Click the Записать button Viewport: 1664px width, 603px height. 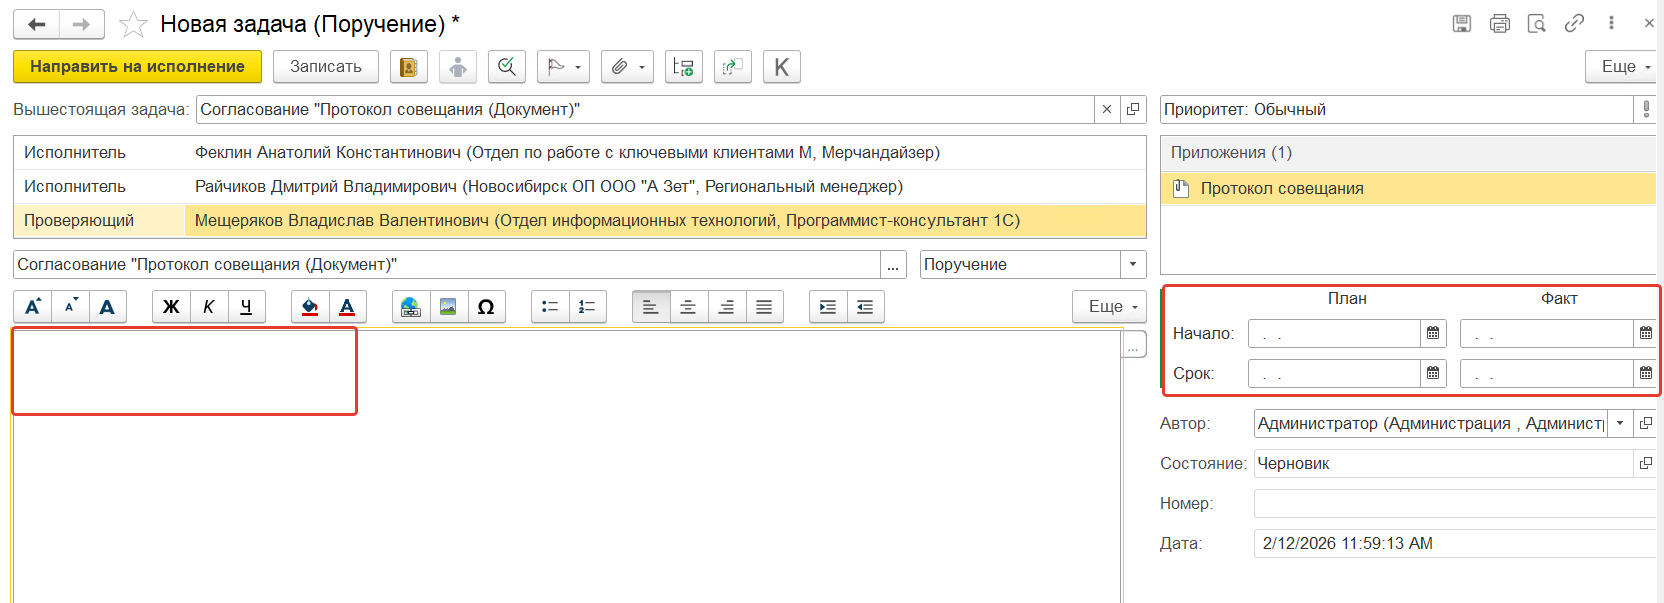[x=325, y=67]
